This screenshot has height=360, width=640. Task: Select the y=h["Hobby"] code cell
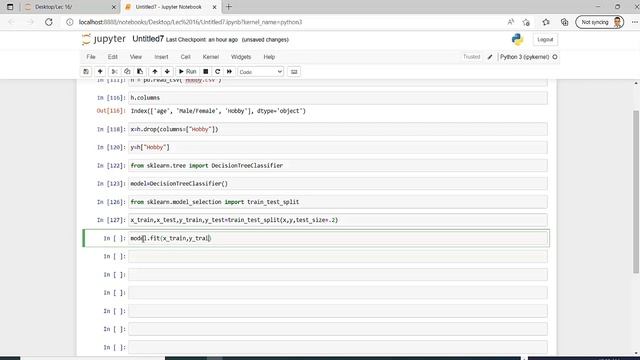tap(338, 147)
